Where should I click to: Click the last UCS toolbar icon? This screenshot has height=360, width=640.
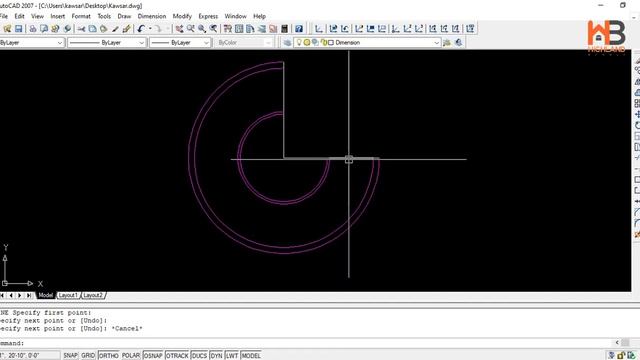(470, 29)
